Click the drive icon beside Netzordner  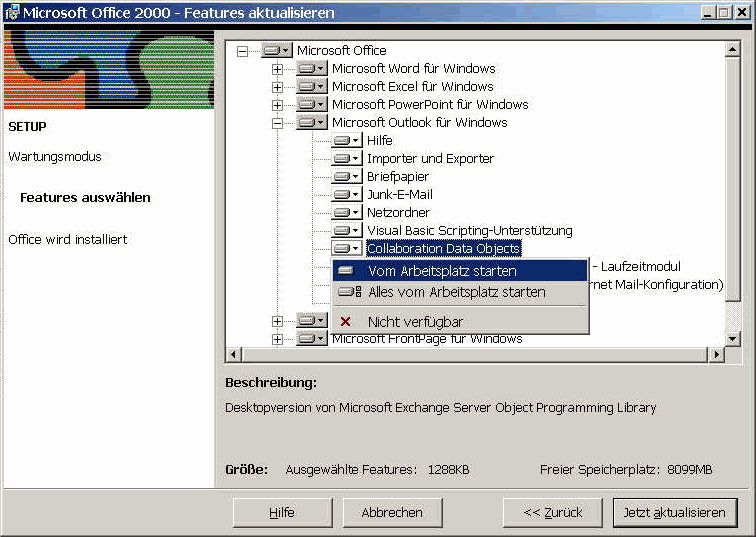coord(347,213)
